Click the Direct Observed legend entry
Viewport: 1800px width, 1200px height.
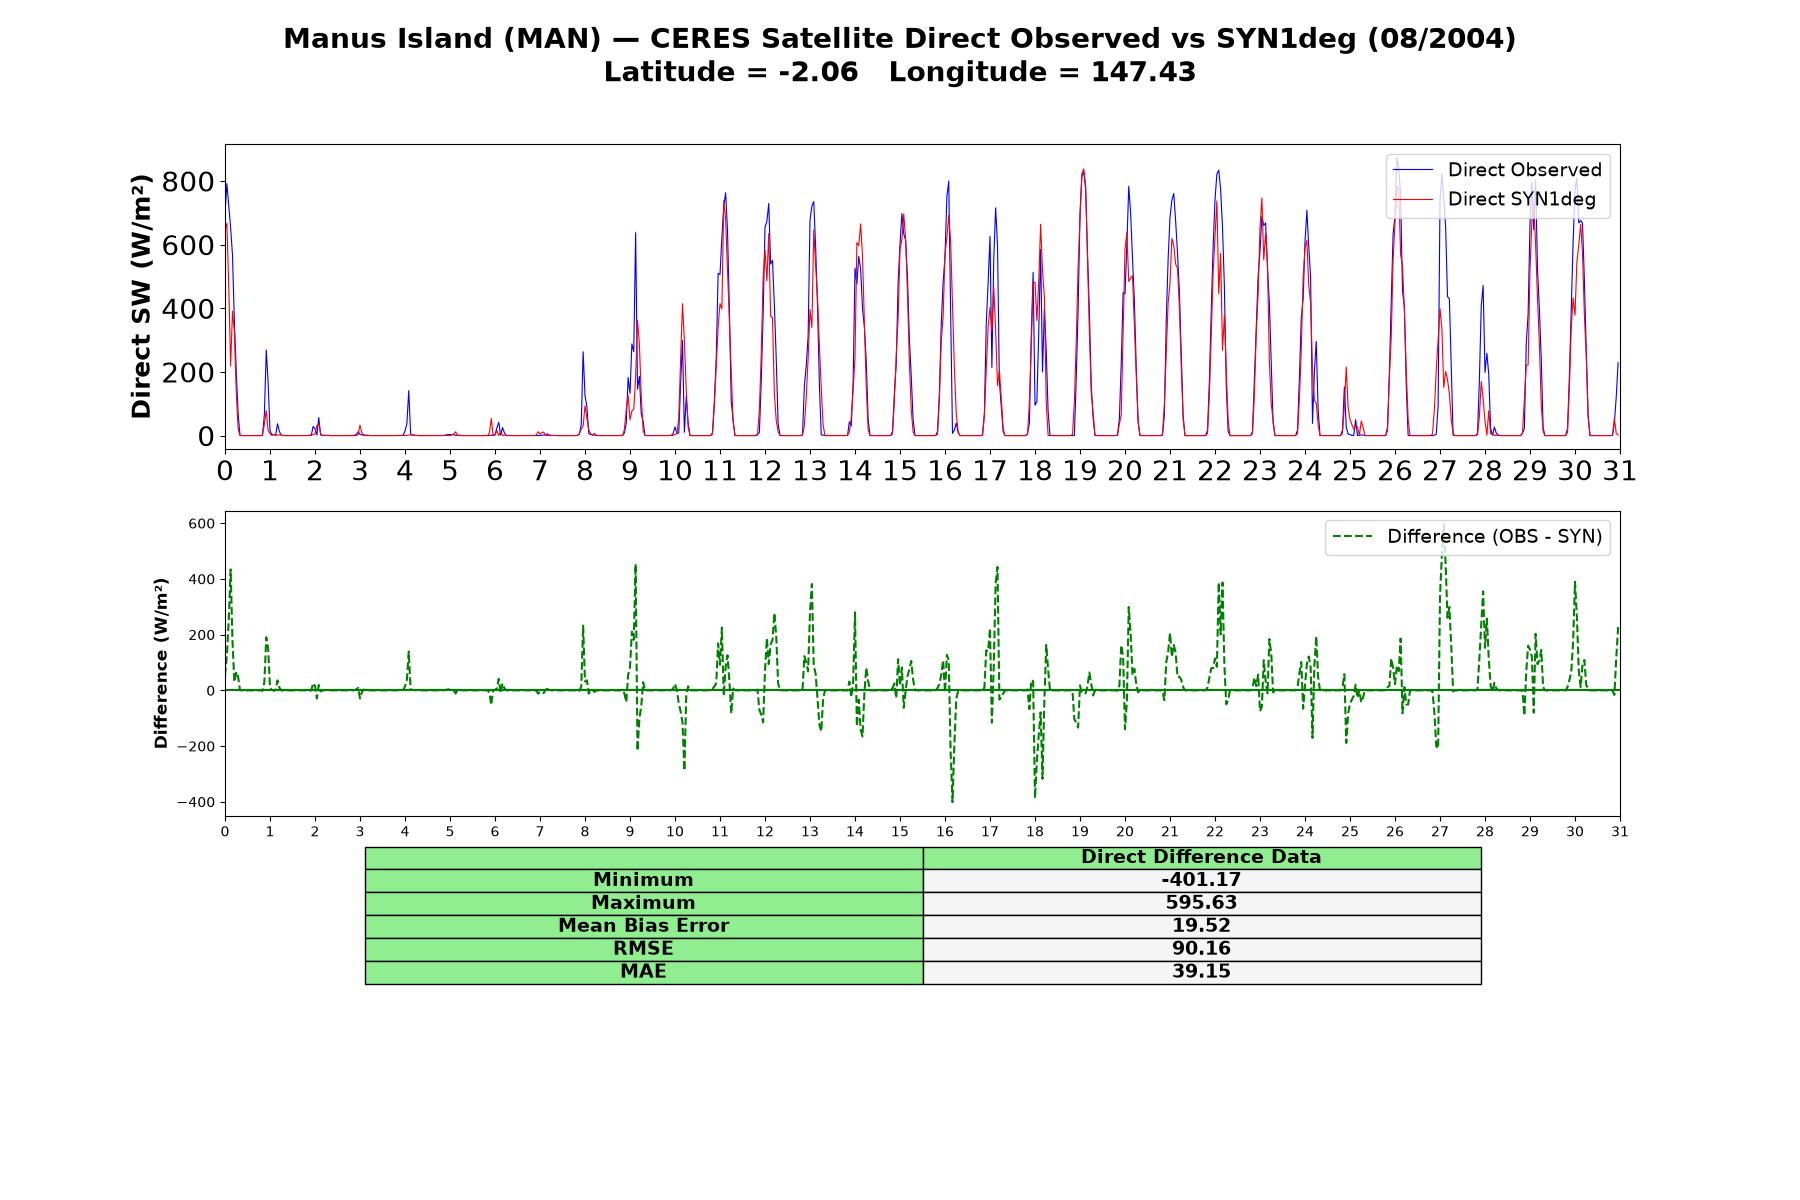1498,170
